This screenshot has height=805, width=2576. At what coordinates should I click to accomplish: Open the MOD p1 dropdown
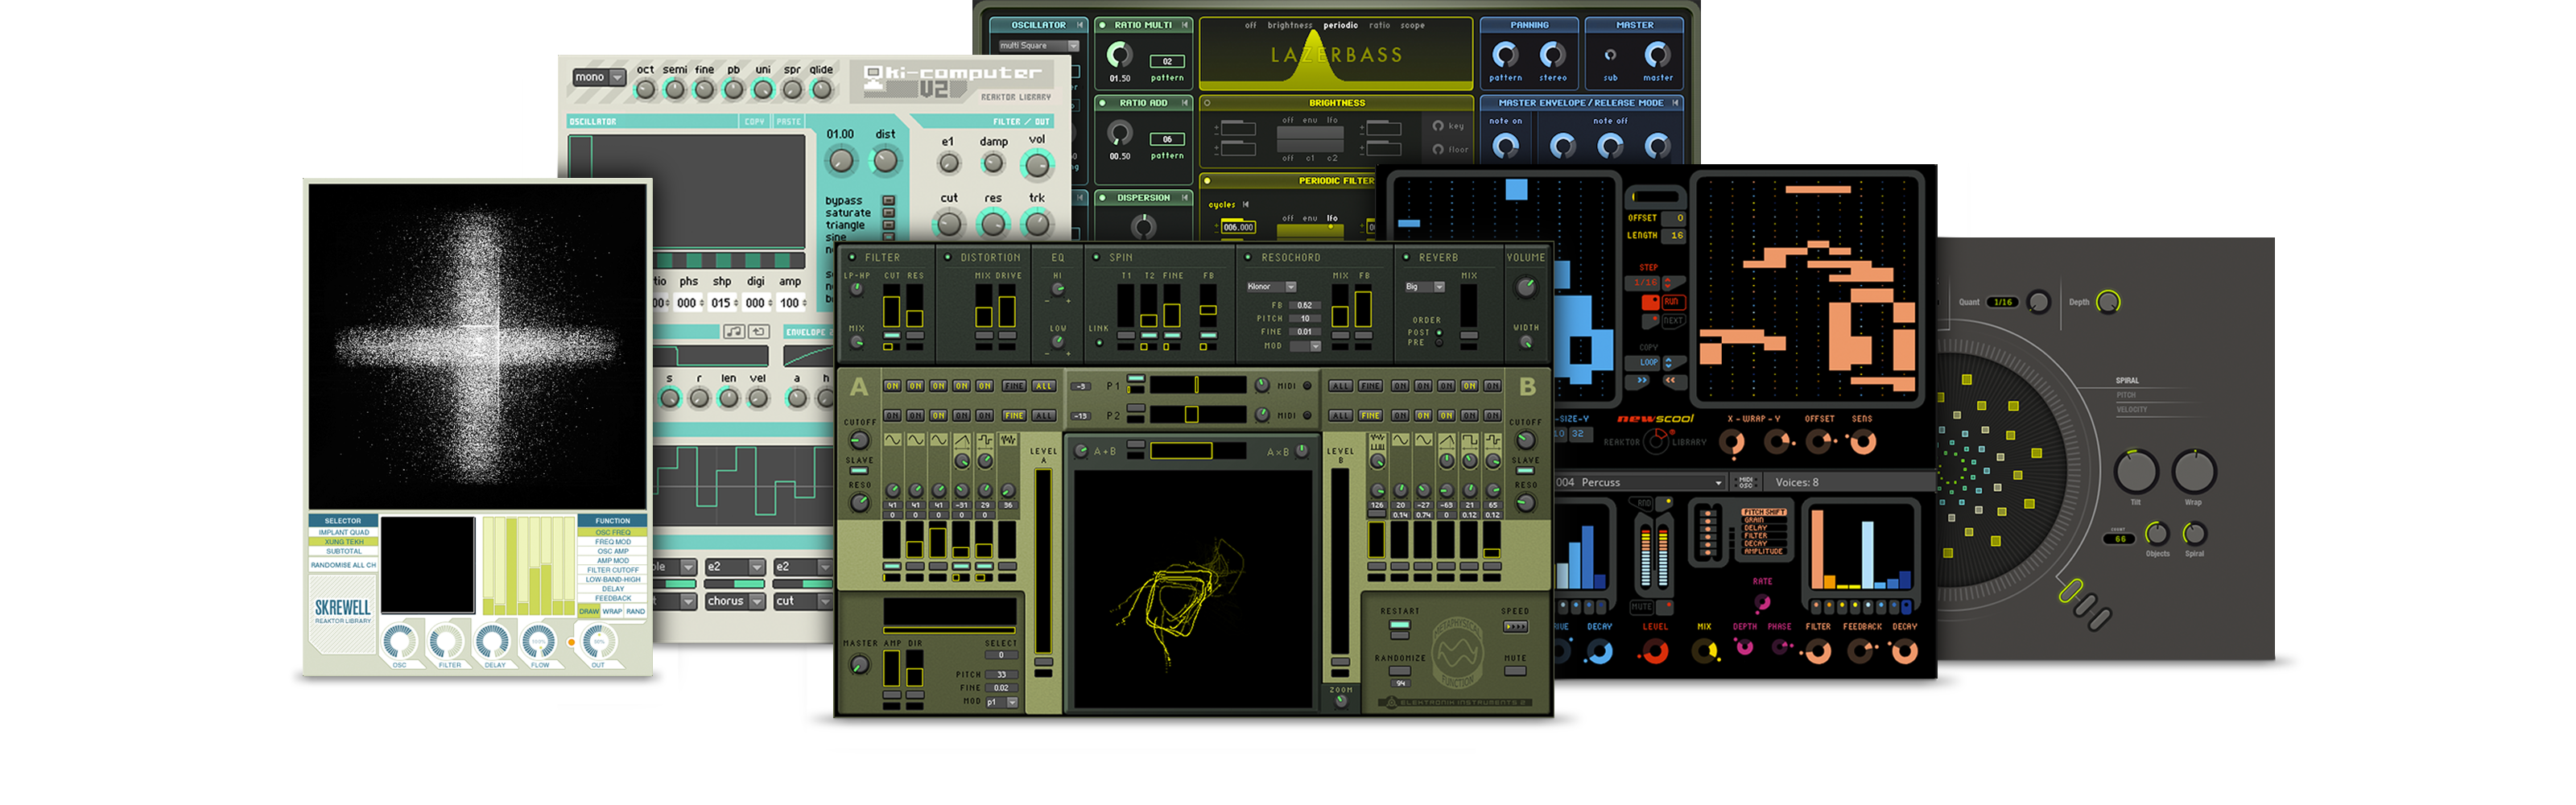[x=1002, y=702]
